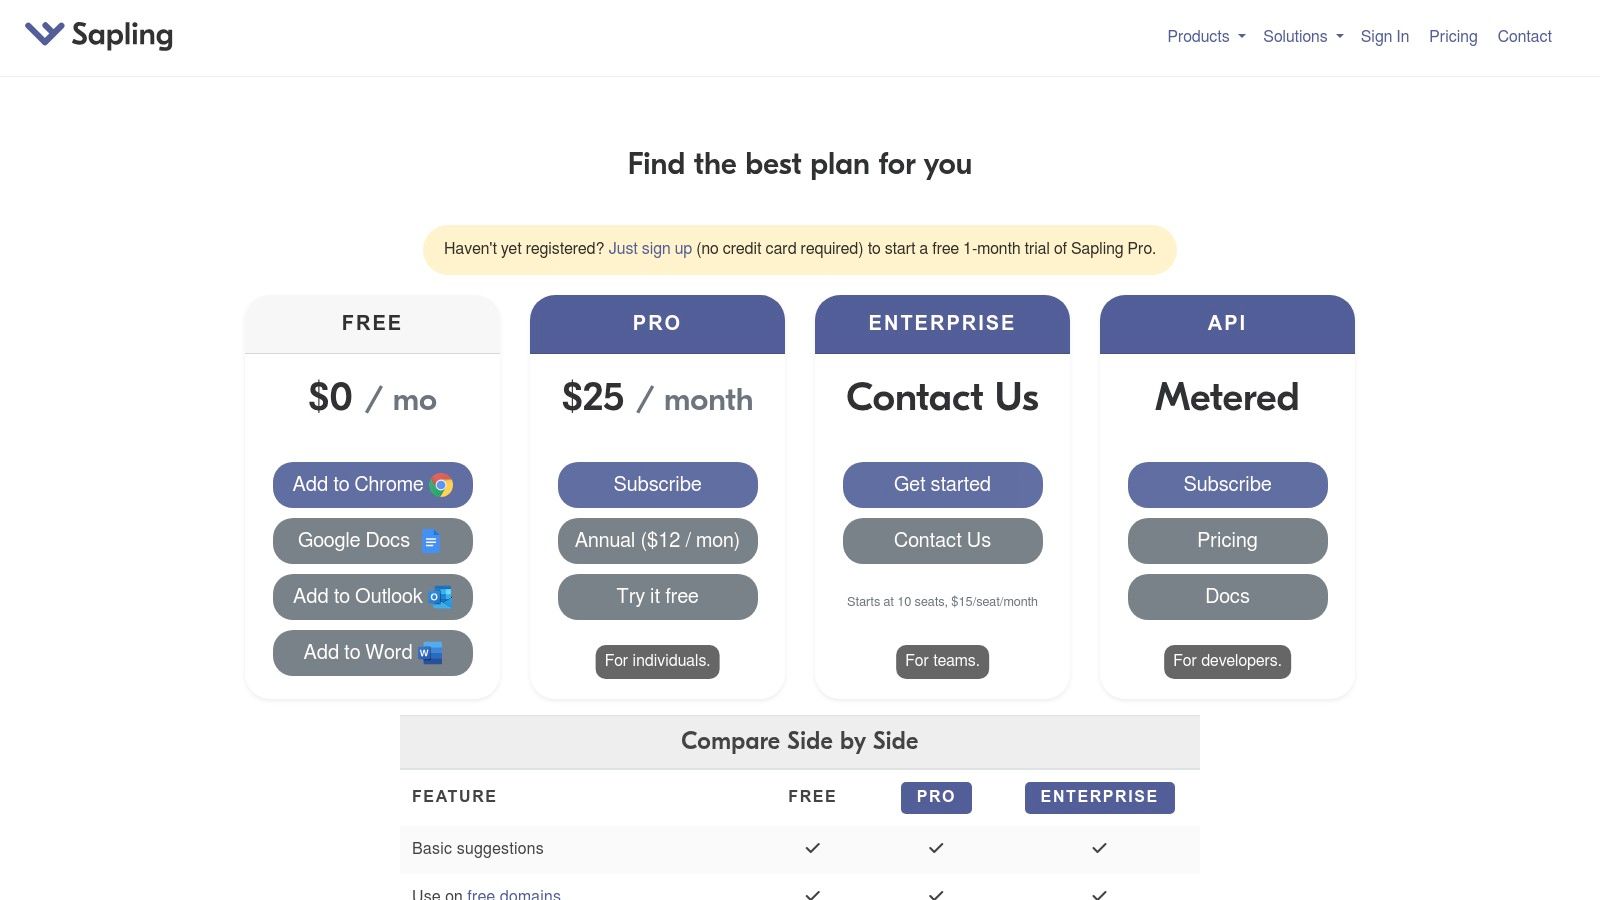
Task: Open the Products dropdown
Action: point(1198,36)
